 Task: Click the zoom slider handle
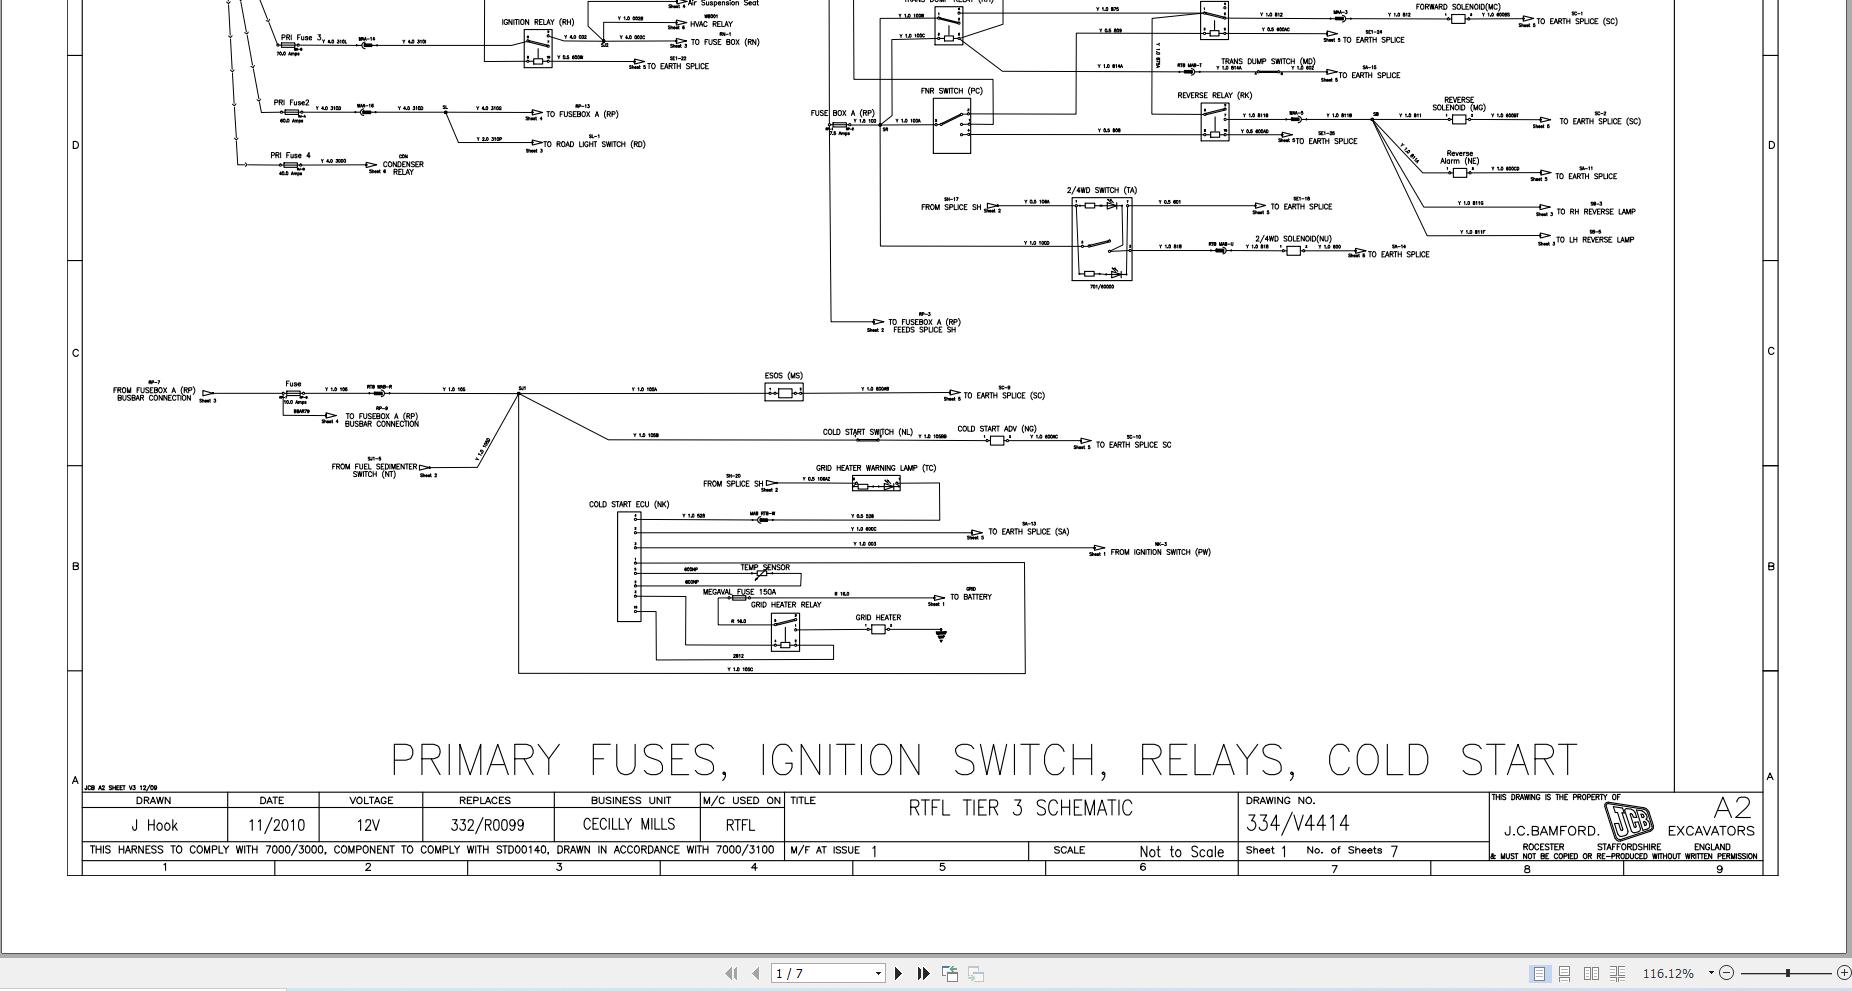(1788, 972)
